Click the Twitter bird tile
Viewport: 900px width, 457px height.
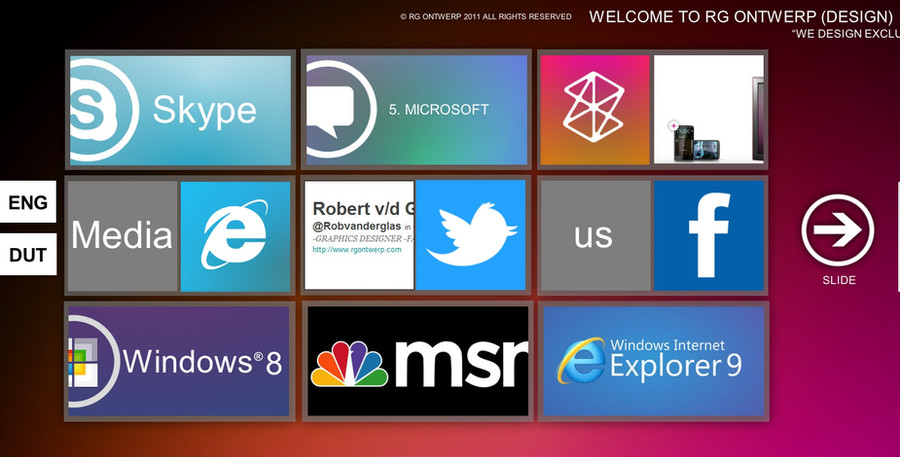point(471,235)
